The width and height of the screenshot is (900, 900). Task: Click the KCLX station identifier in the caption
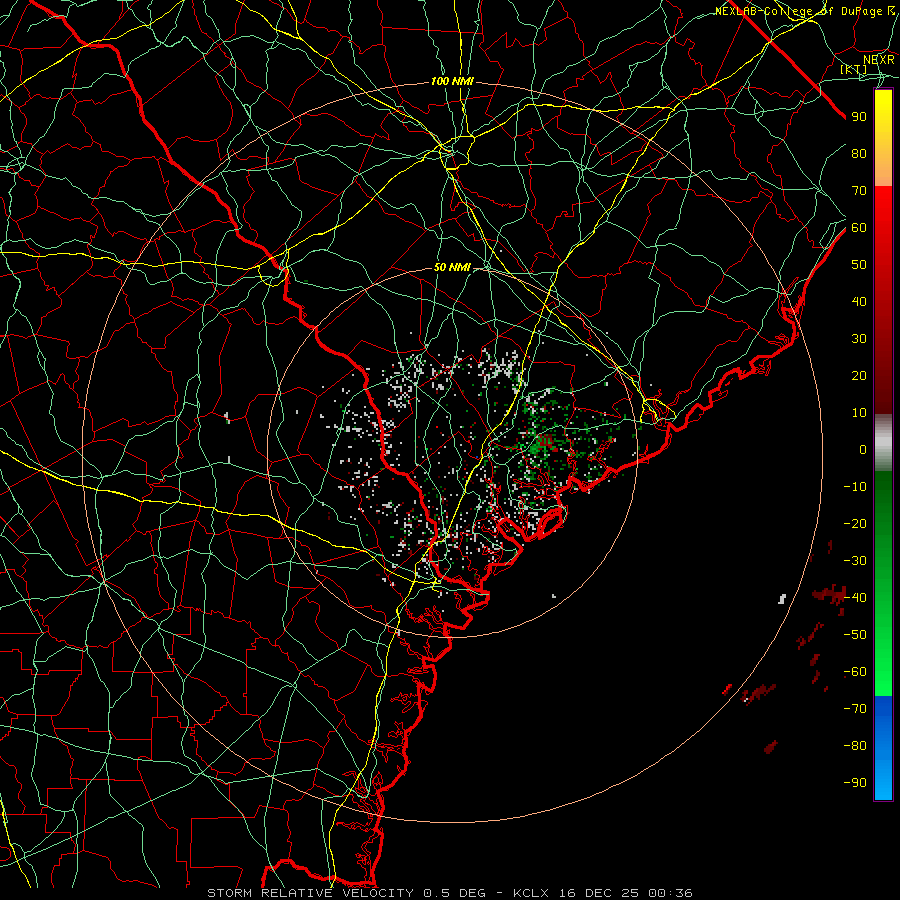[x=532, y=893]
